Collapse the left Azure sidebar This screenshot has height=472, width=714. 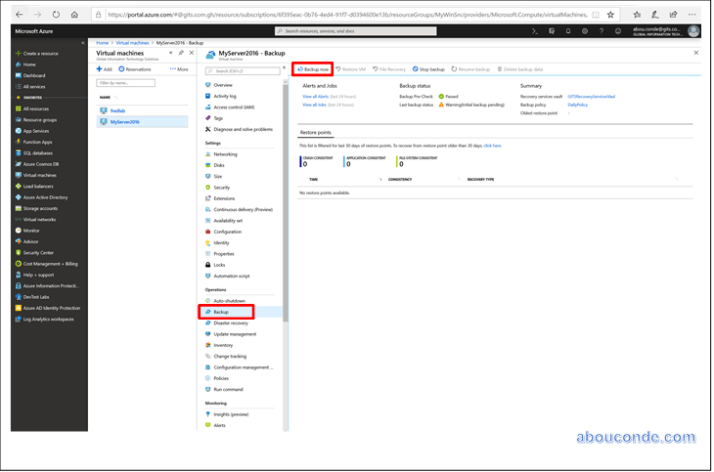pyautogui.click(x=84, y=43)
